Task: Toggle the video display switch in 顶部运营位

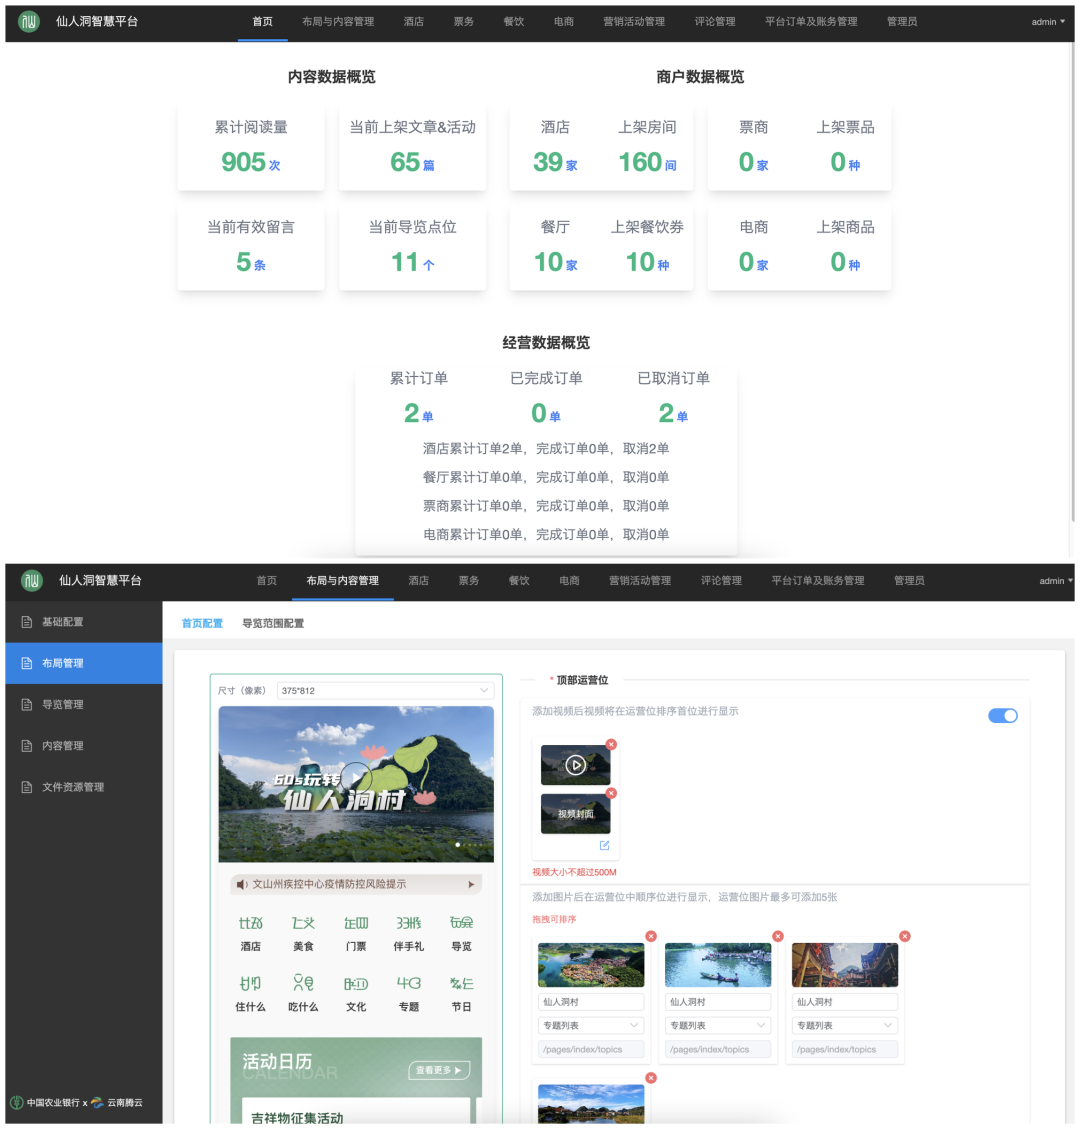Action: click(x=1002, y=716)
